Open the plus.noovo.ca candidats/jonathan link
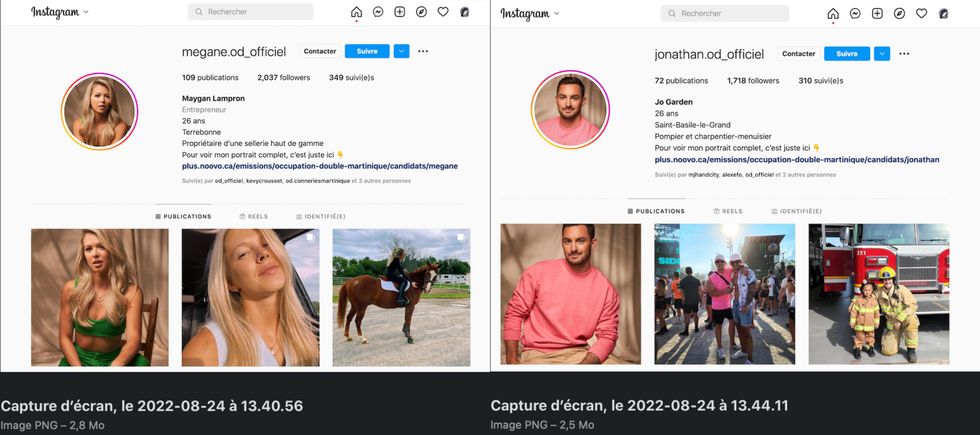This screenshot has width=980, height=435. (796, 159)
